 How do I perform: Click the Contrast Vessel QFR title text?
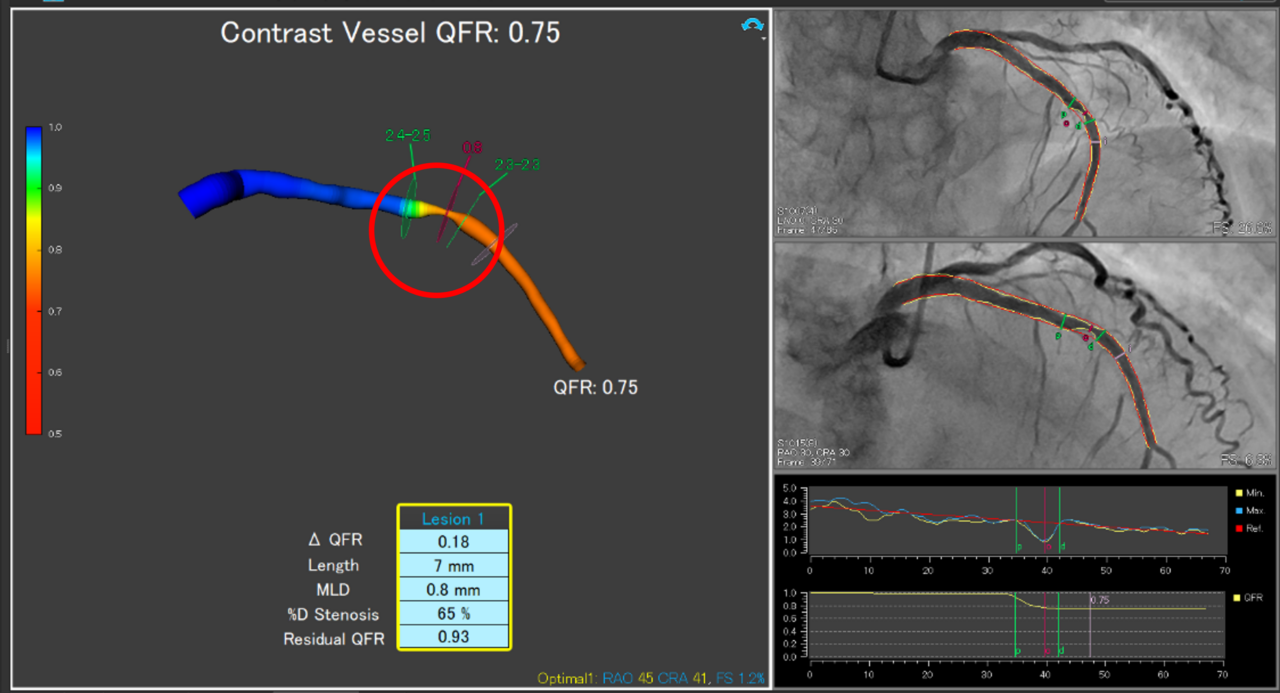(390, 33)
